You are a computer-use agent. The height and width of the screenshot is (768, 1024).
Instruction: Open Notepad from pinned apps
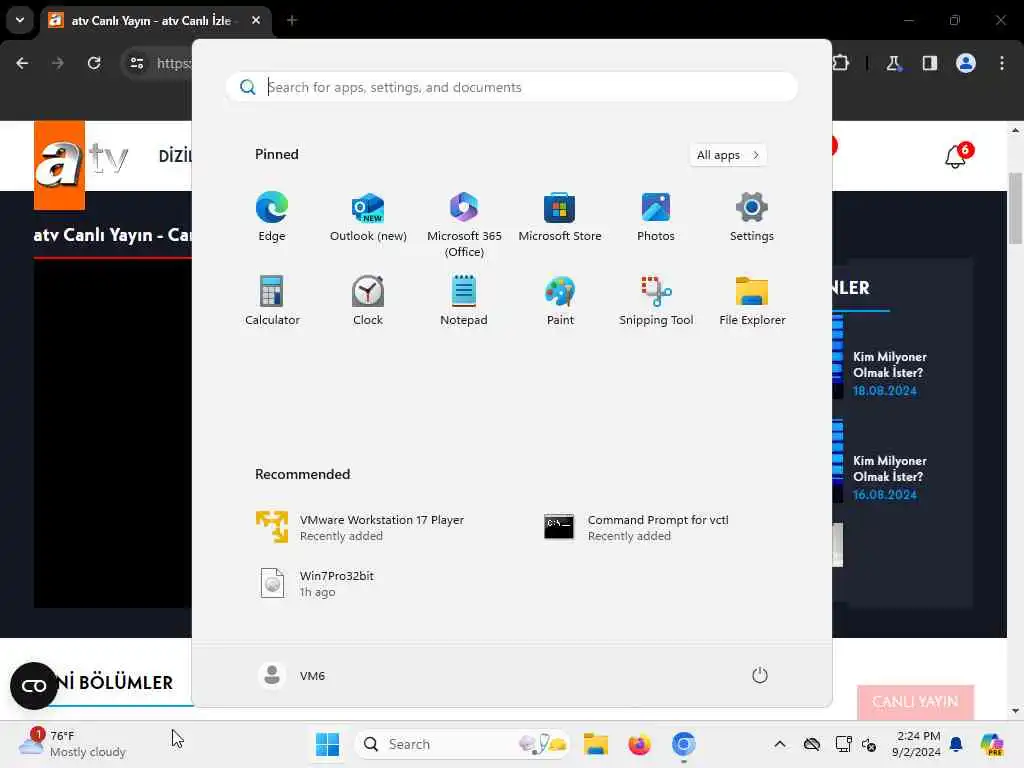(464, 300)
